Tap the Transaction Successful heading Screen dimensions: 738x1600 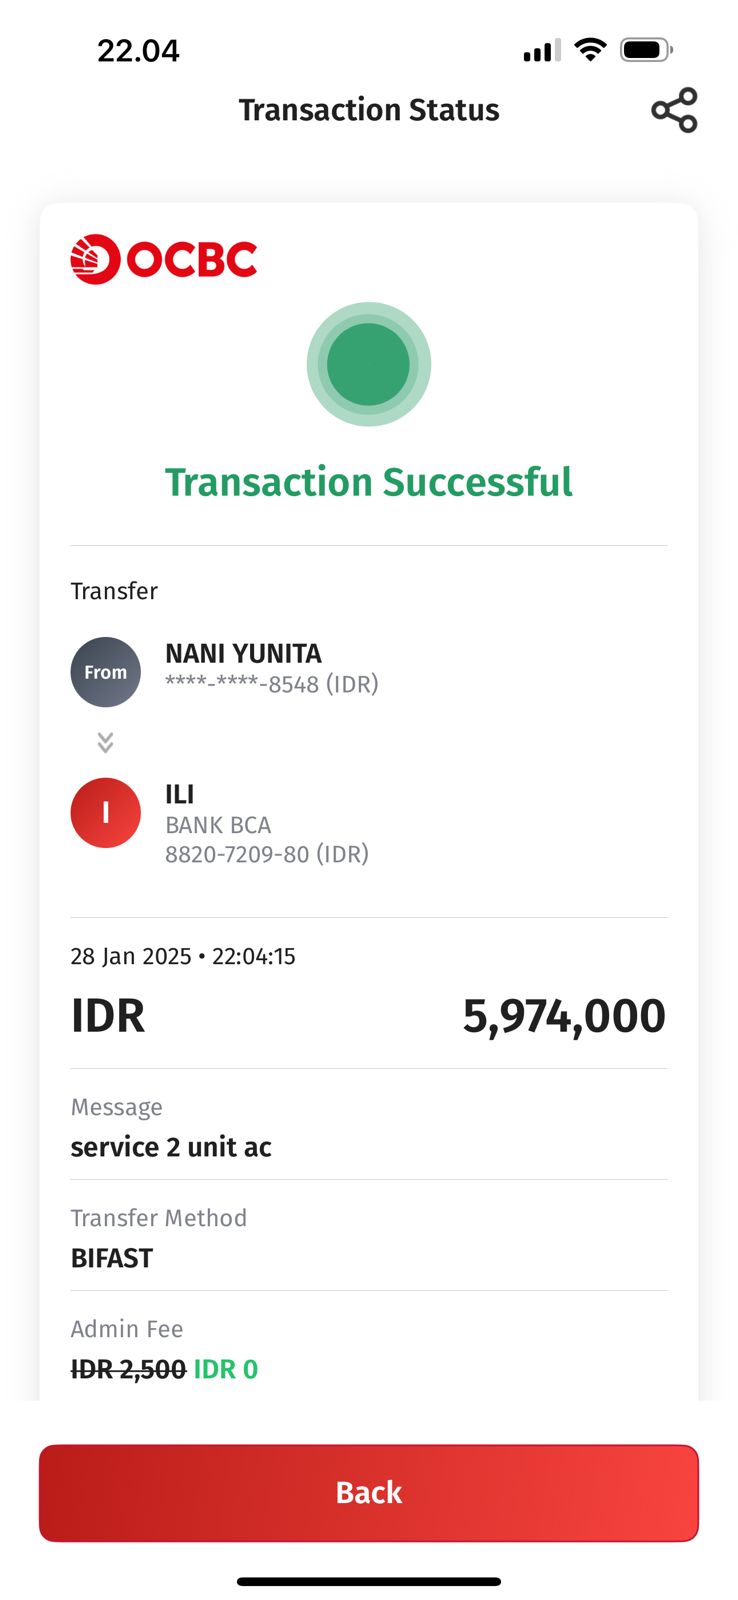(368, 482)
